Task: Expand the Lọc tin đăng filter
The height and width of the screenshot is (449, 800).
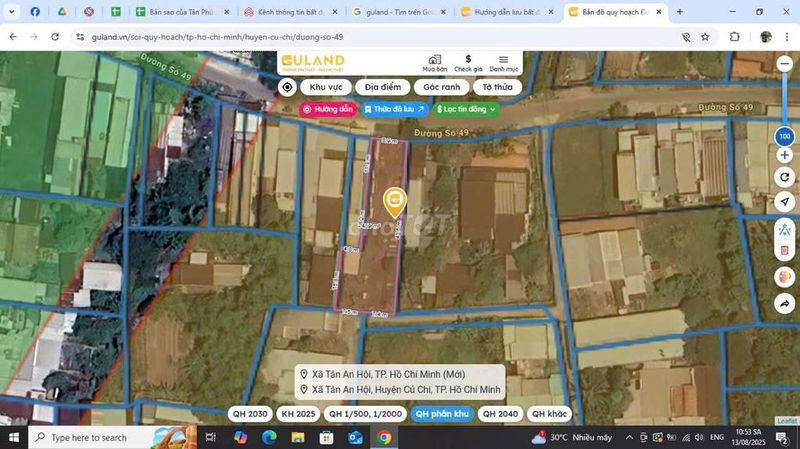Action: click(x=466, y=109)
